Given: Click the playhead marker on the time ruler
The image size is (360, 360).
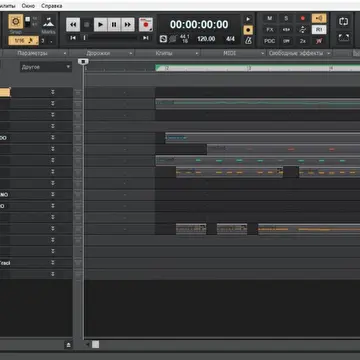Looking at the screenshot, I should click(83, 62).
